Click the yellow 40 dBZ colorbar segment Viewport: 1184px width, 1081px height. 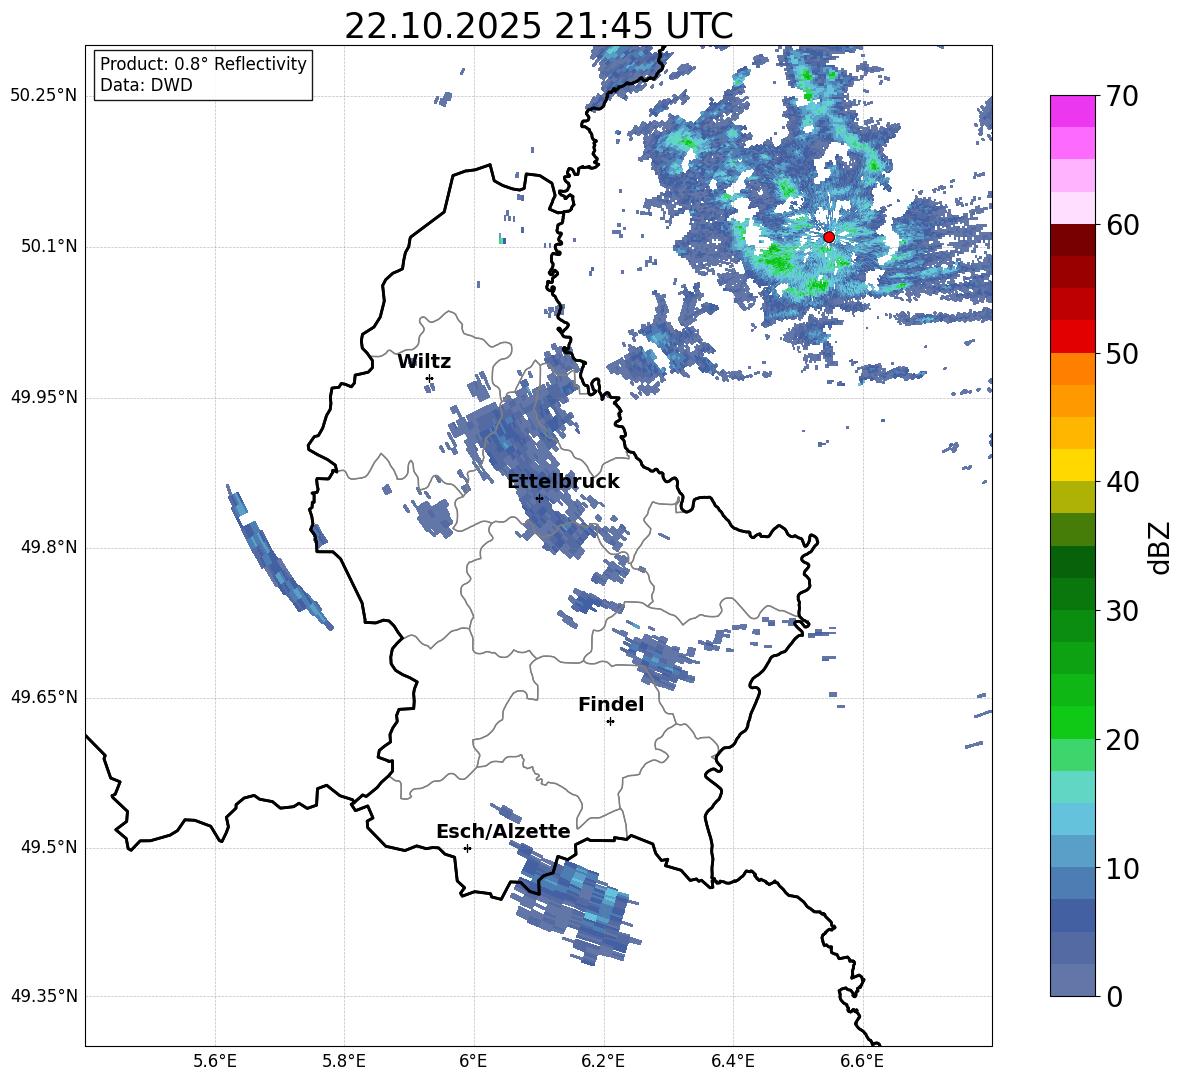(1073, 465)
